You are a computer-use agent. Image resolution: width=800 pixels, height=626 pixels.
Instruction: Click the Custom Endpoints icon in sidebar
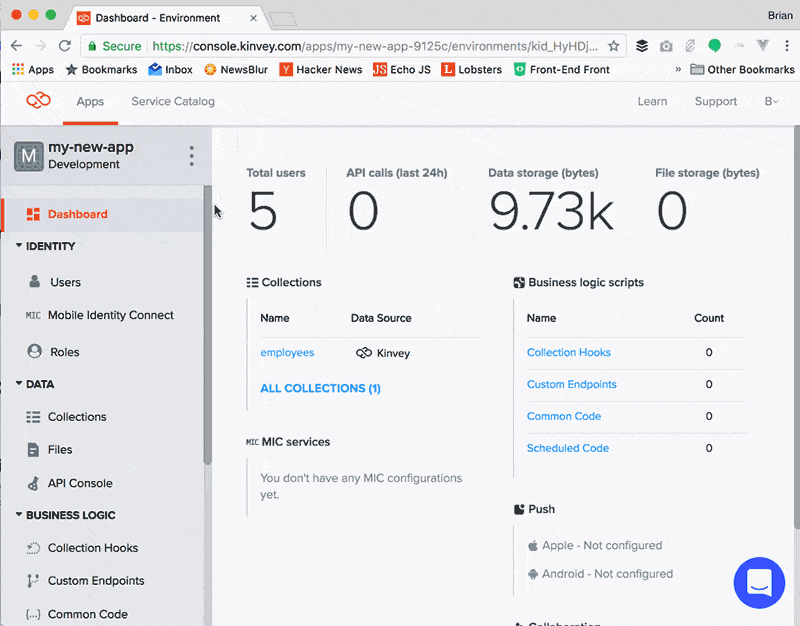point(33,581)
